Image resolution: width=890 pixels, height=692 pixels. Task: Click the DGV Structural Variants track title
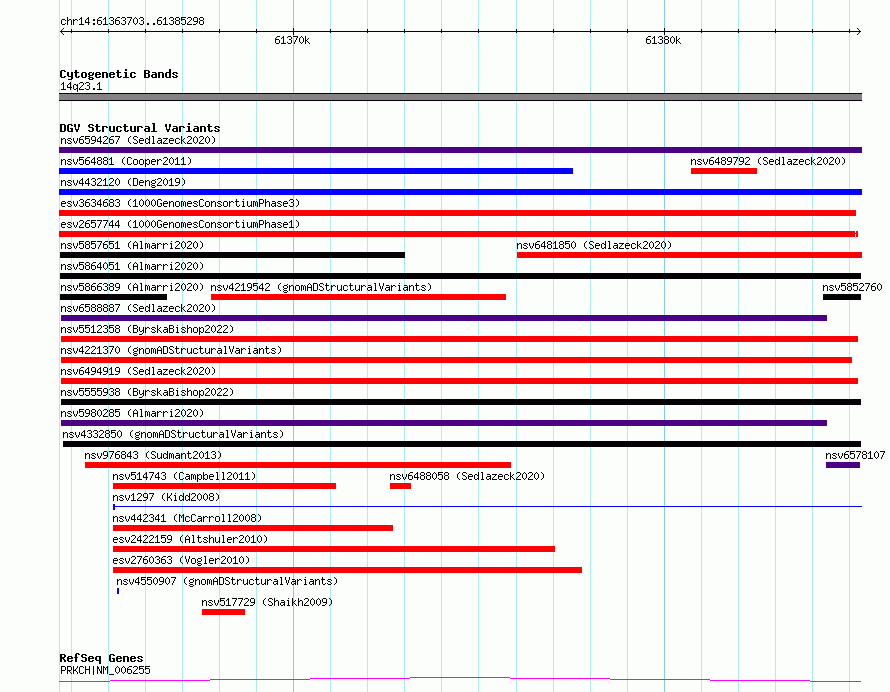[x=140, y=128]
